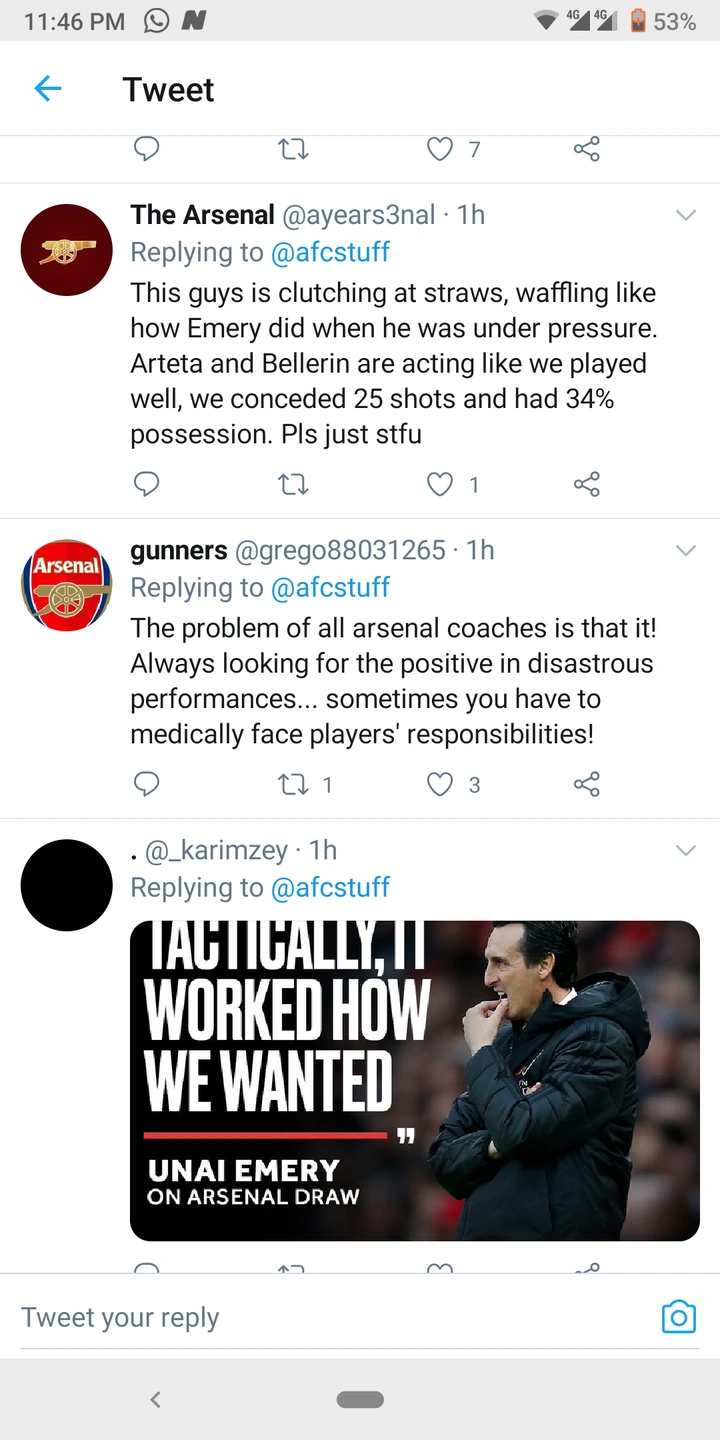The height and width of the screenshot is (1440, 720).
Task: Open camera icon in reply bar
Action: tap(678, 1317)
